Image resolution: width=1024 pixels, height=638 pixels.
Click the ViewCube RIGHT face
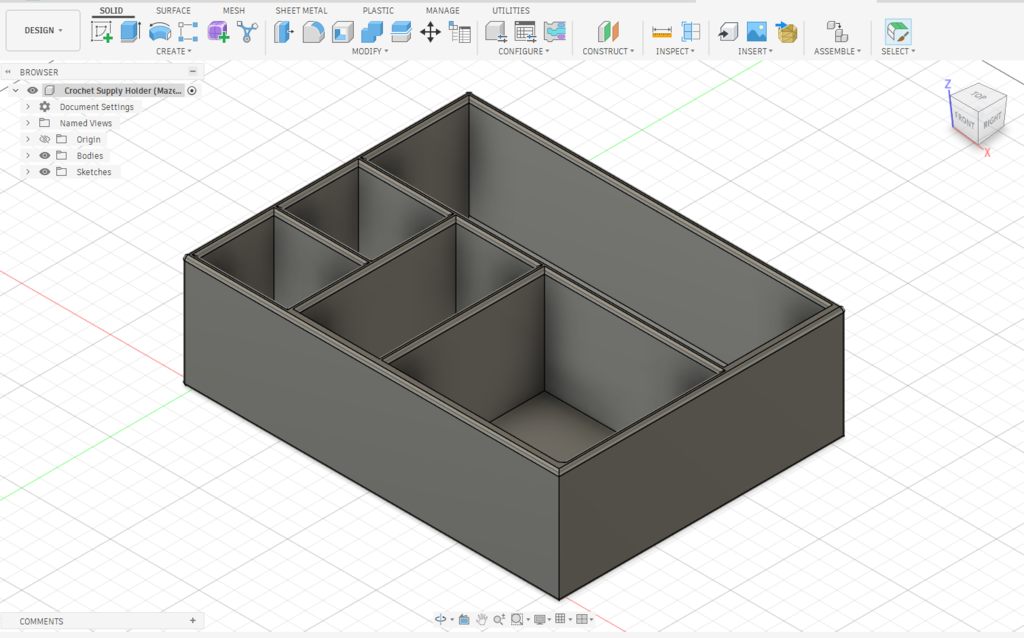point(992,121)
